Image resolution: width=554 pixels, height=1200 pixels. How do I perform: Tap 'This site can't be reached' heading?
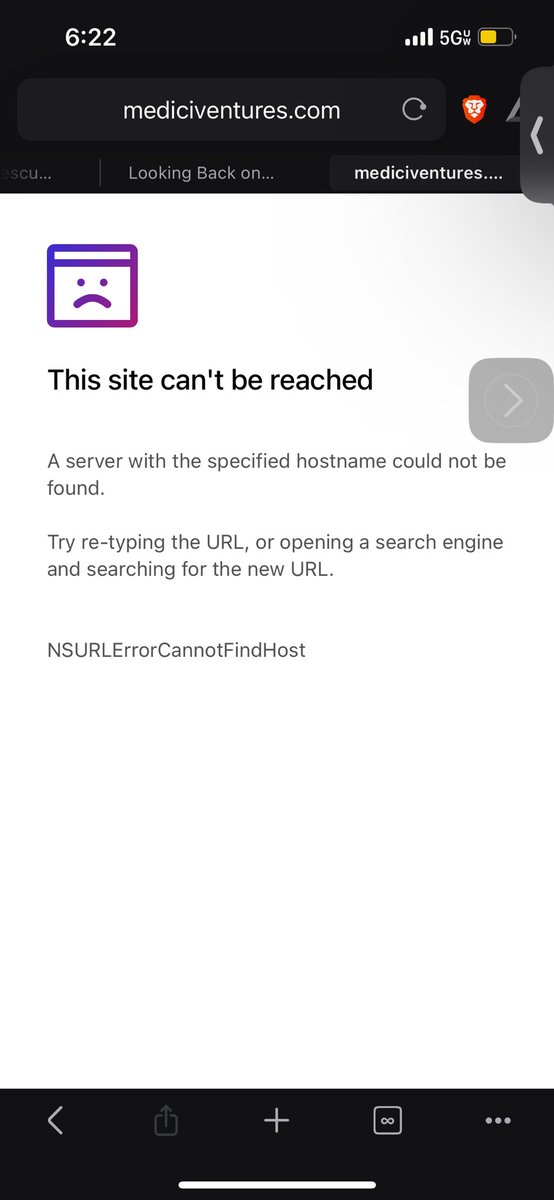pos(210,380)
